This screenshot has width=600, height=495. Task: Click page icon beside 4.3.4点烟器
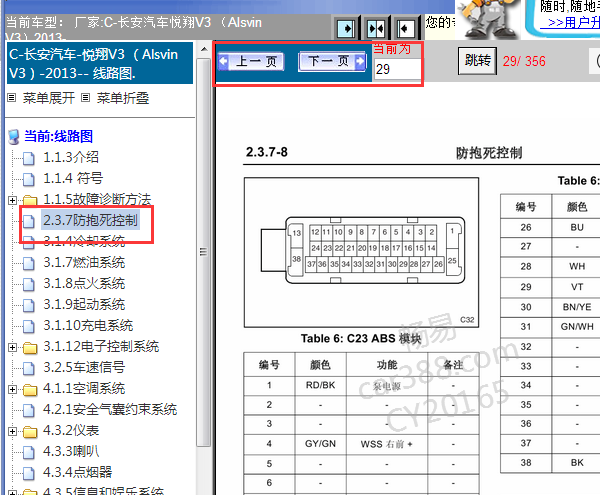tap(29, 473)
